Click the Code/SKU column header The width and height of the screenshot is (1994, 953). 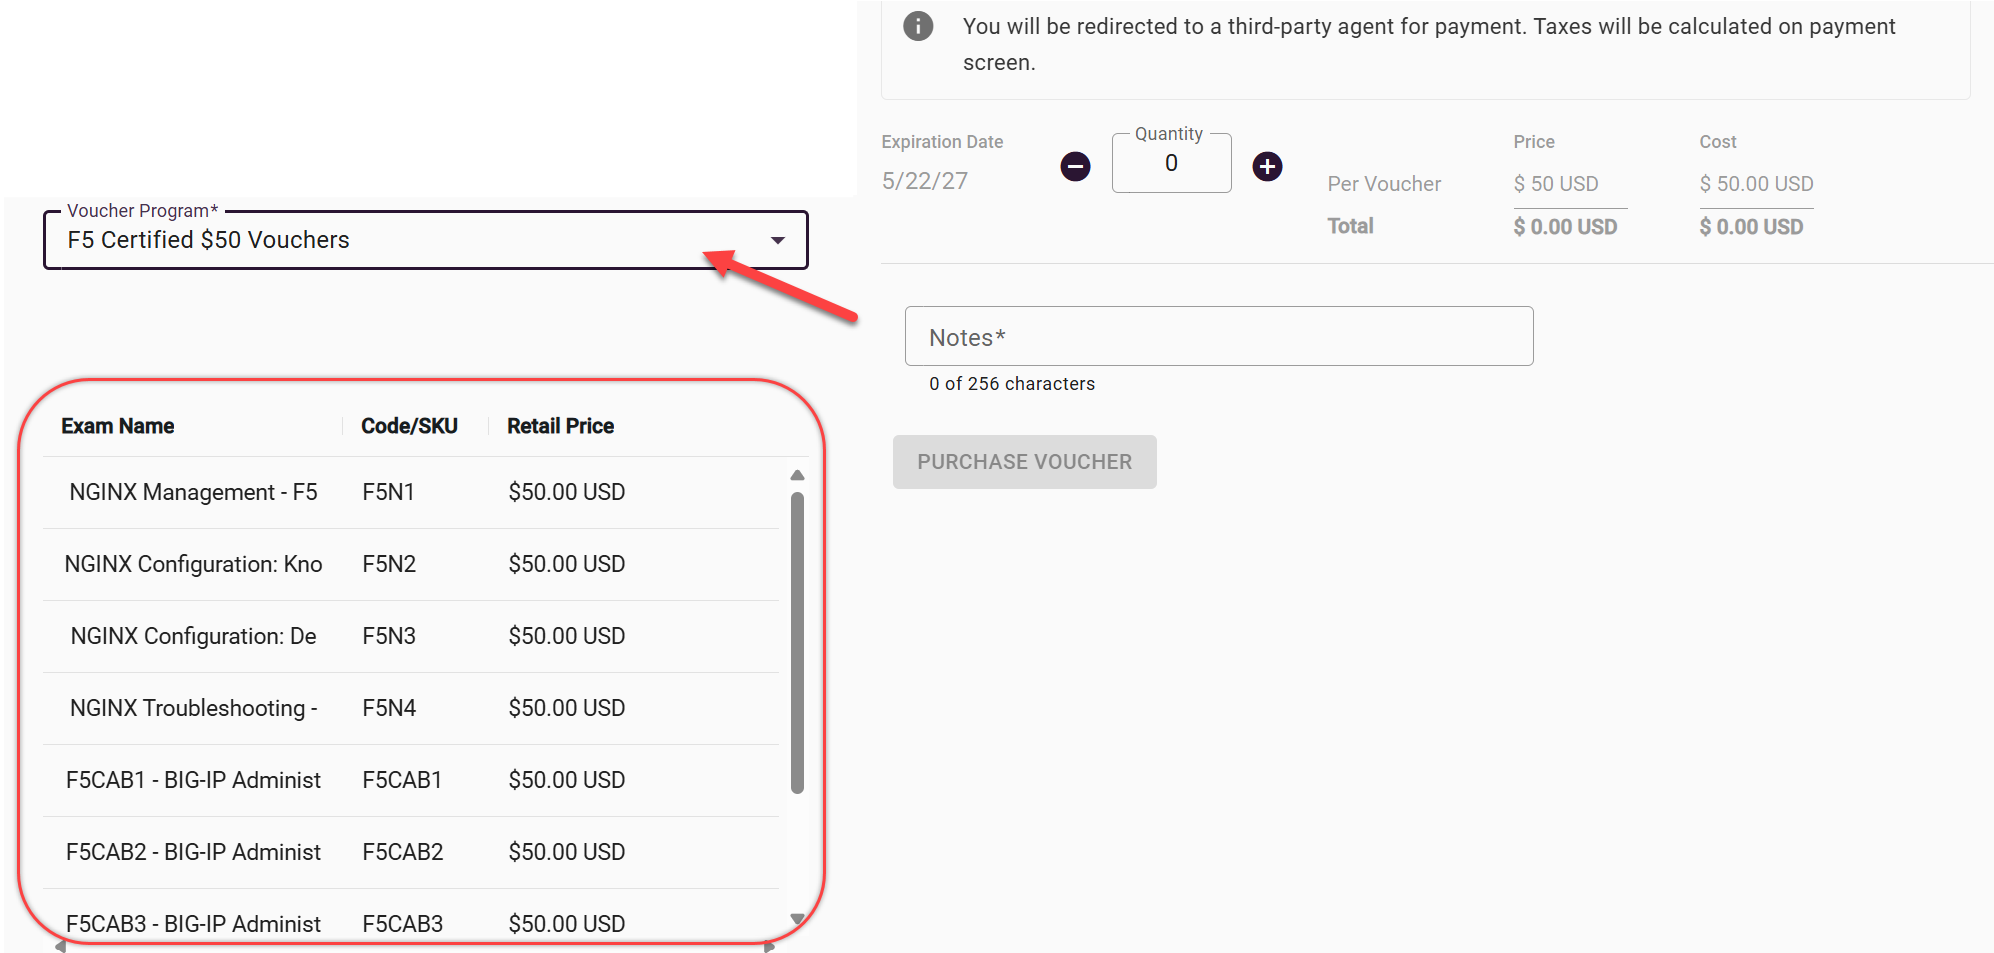click(x=409, y=426)
